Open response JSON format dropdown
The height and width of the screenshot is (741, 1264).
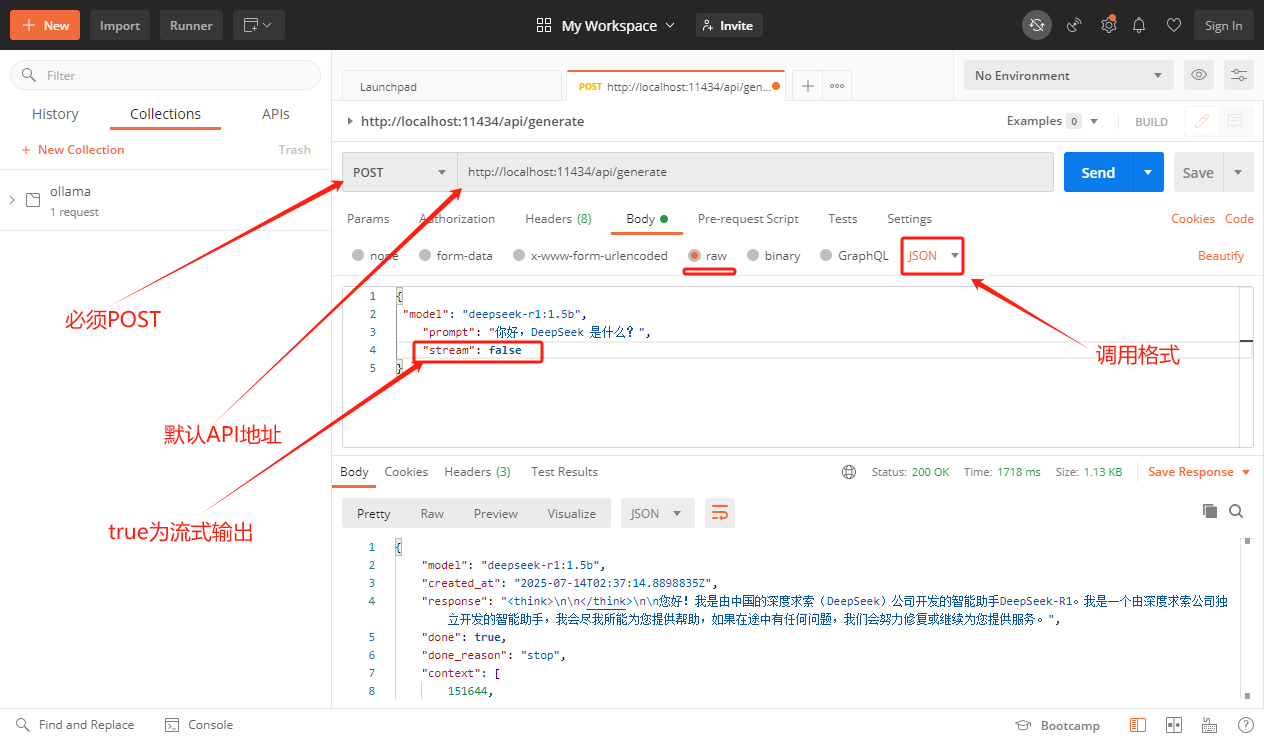(x=657, y=513)
